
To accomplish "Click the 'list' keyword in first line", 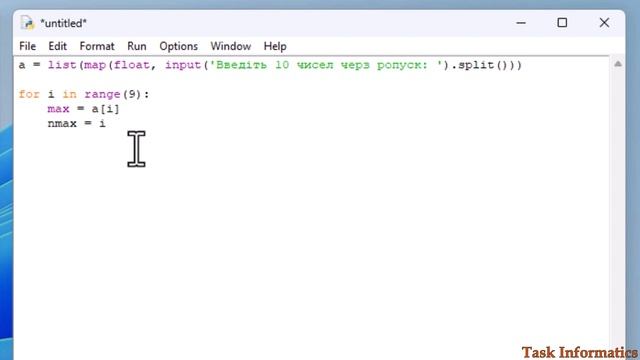I will pos(62,65).
